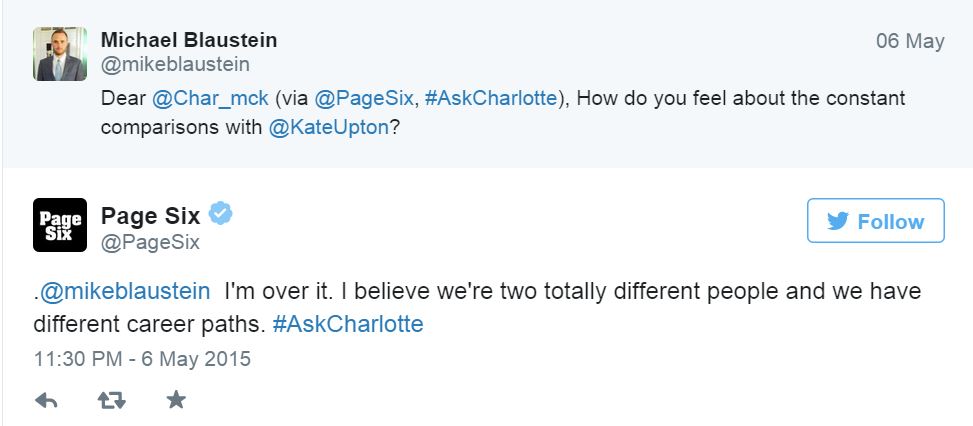Open the 11:30 PM - 6 May 2015 timestamp
This screenshot has height=426, width=973.
pos(142,358)
